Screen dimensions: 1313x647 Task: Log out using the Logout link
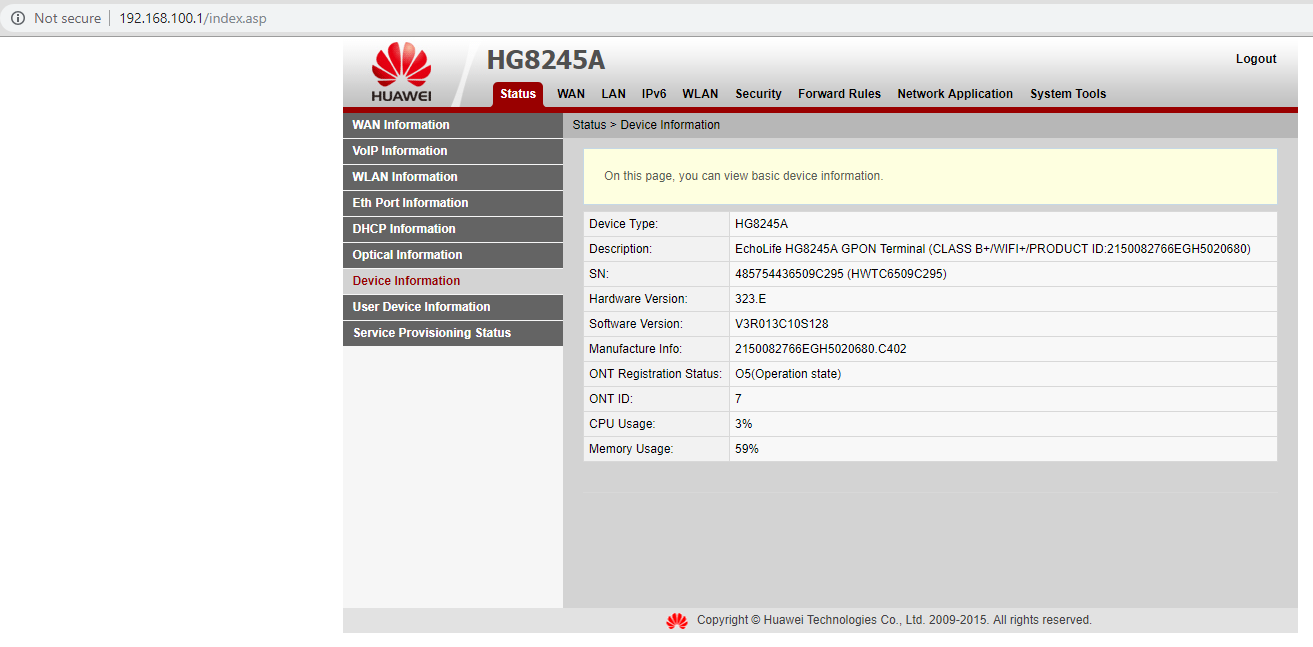(x=1256, y=59)
